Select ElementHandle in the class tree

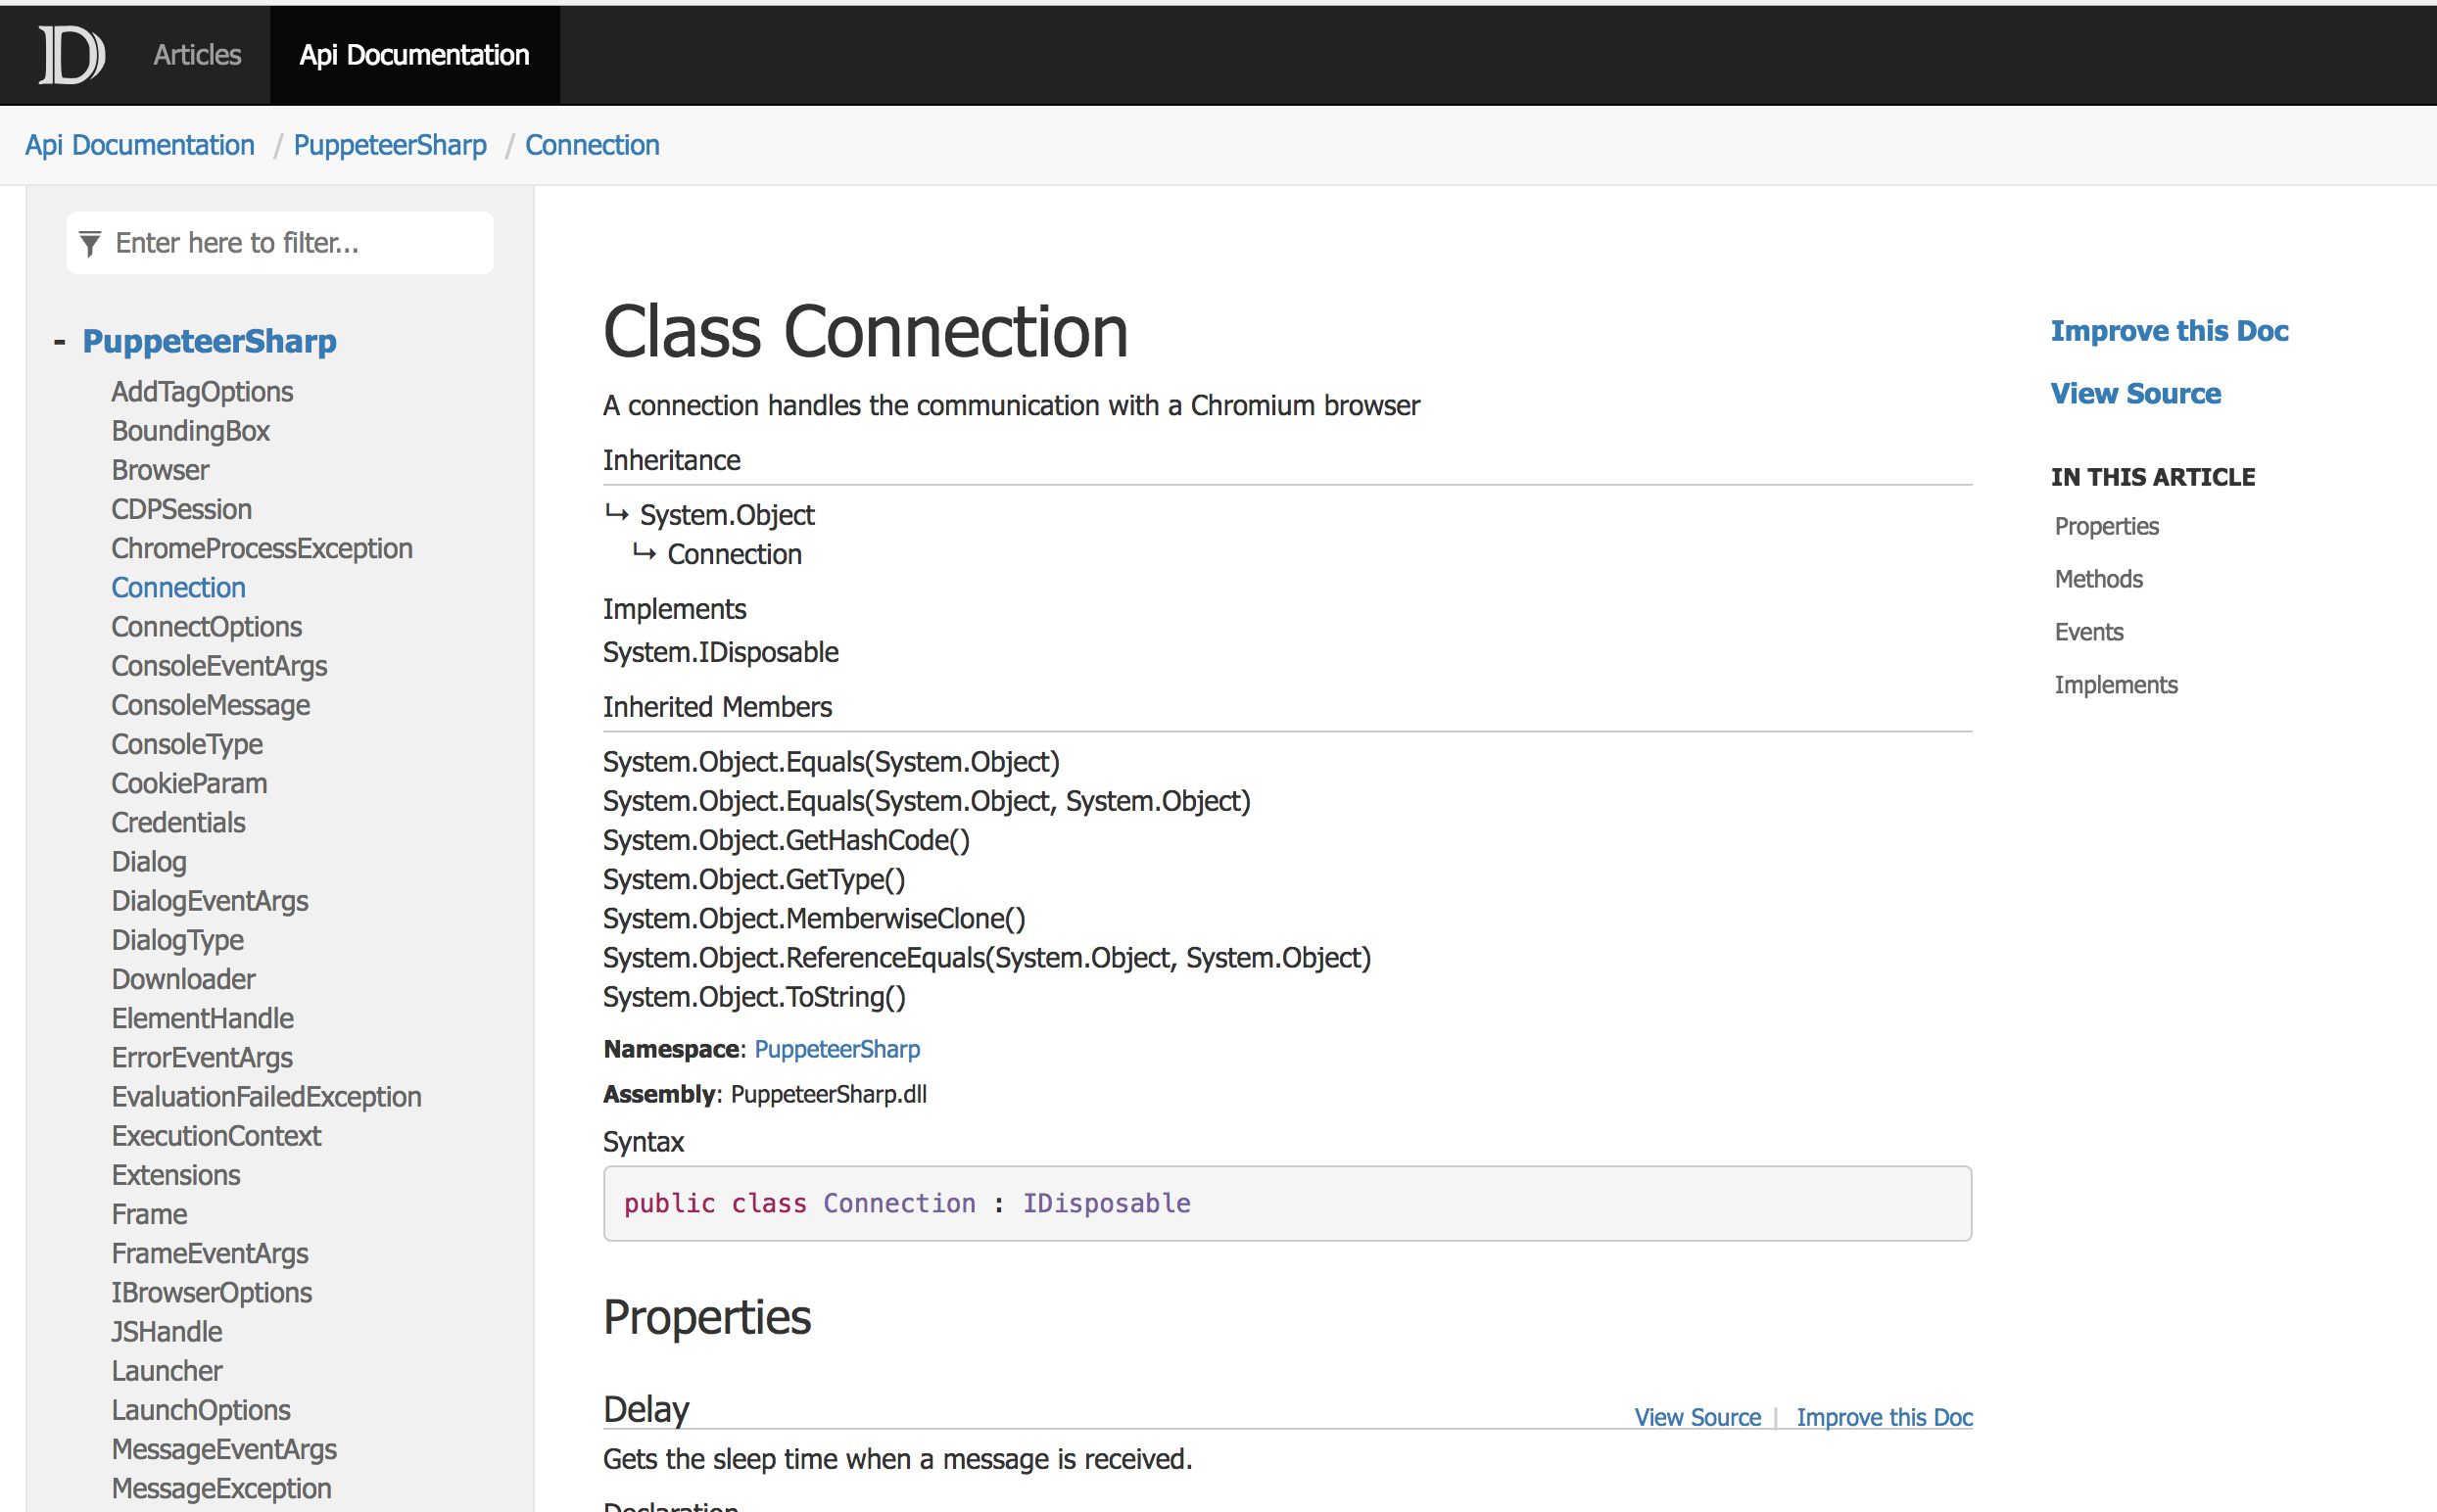[x=202, y=1018]
